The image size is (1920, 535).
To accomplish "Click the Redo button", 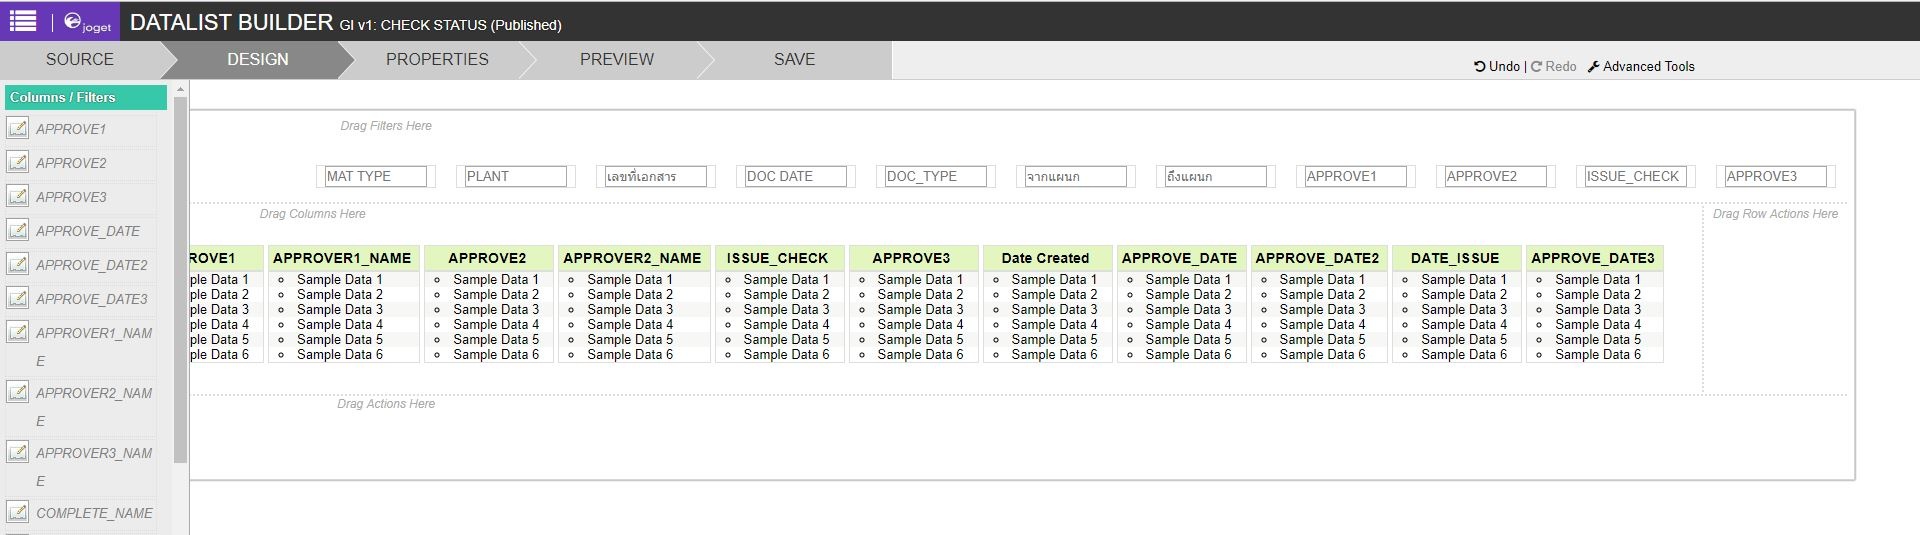I will click(x=1554, y=66).
